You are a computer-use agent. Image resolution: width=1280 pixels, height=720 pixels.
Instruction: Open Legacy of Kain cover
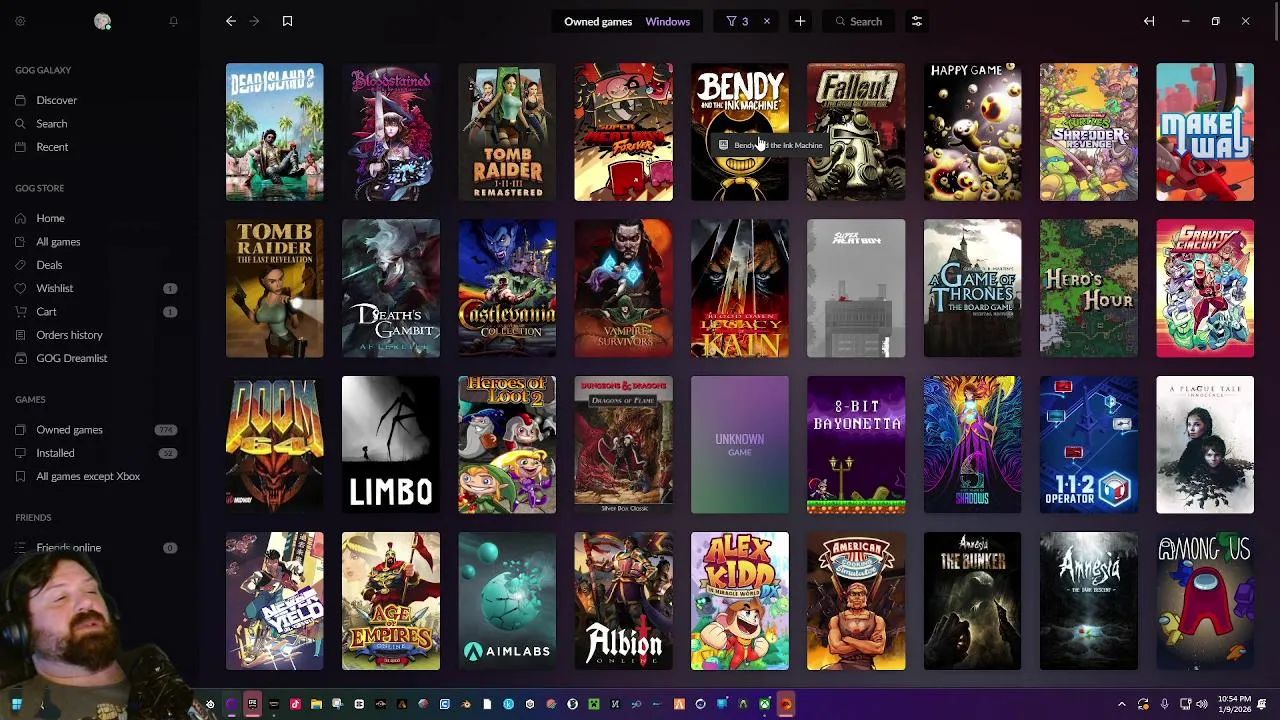coord(740,288)
